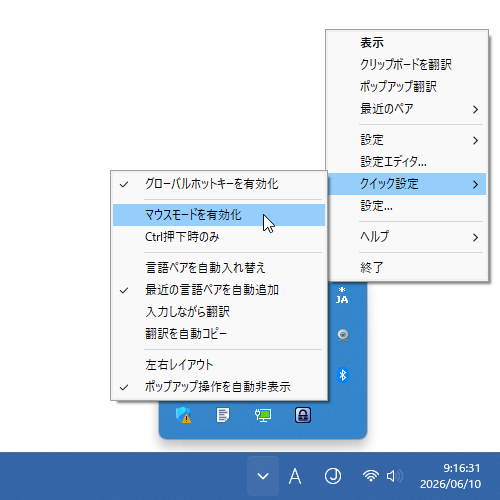Expand the 設定 submenu with arrow
The height and width of the screenshot is (500, 500).
(x=407, y=140)
